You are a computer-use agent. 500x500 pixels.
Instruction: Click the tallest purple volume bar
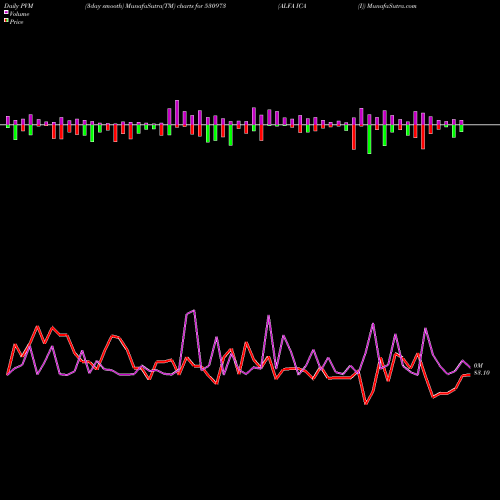click(177, 112)
